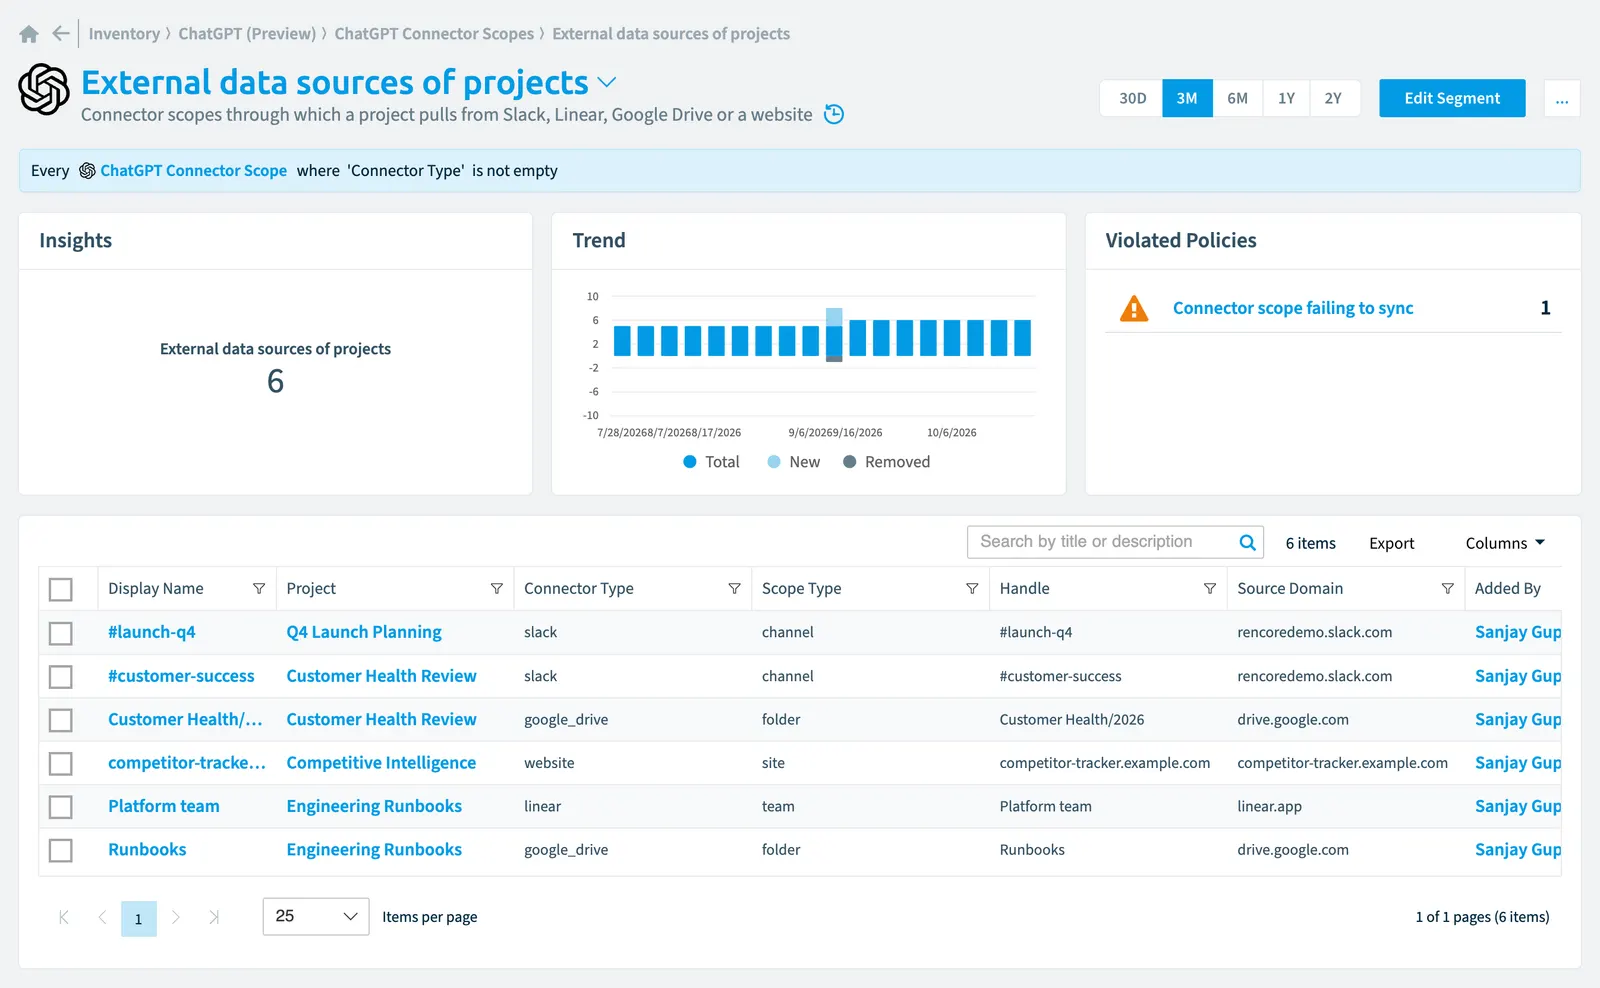Image resolution: width=1600 pixels, height=988 pixels.
Task: Click the search magnifier icon
Action: click(1247, 542)
